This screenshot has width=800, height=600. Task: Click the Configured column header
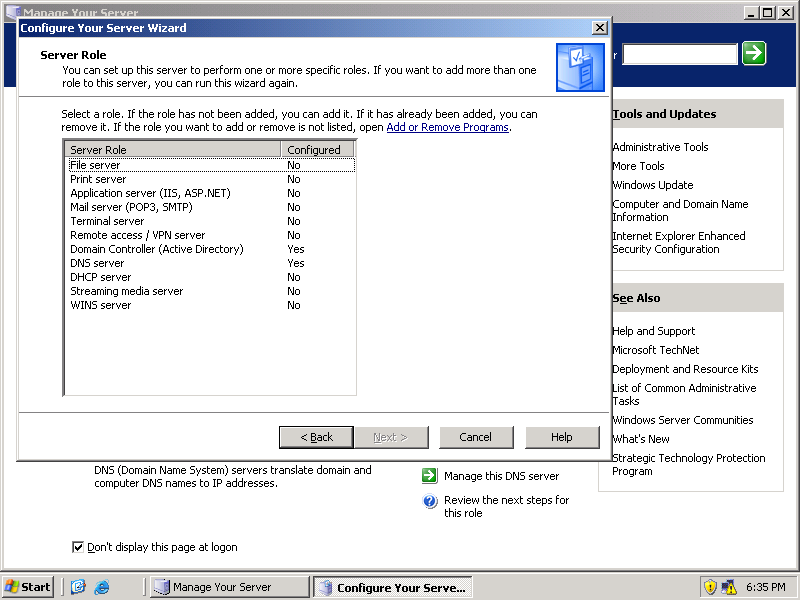[x=317, y=149]
